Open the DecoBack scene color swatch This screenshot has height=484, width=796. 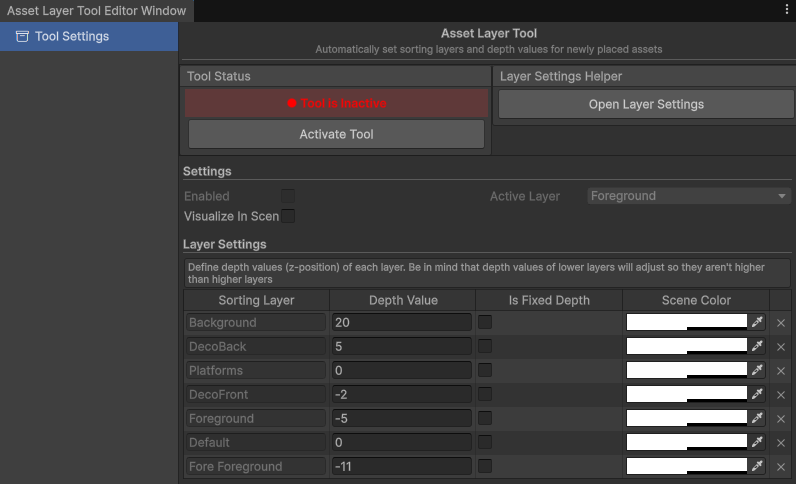click(x=687, y=346)
